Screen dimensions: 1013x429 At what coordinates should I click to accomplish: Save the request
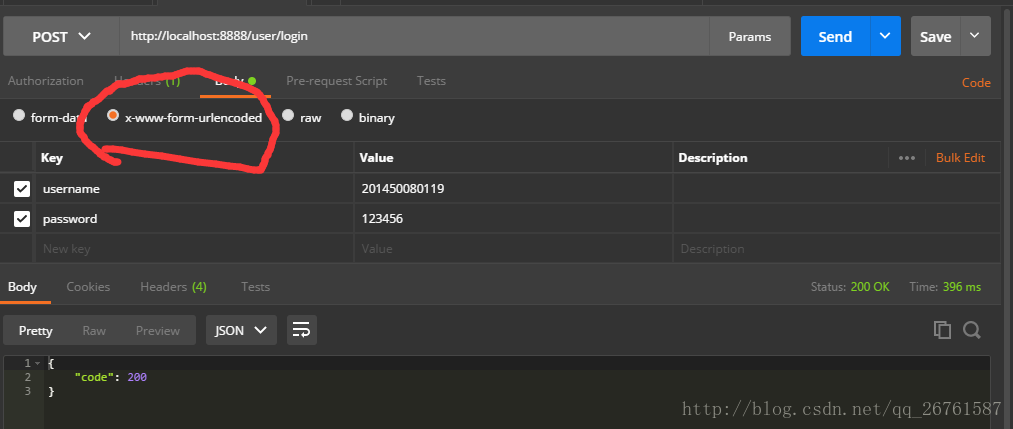tap(935, 37)
